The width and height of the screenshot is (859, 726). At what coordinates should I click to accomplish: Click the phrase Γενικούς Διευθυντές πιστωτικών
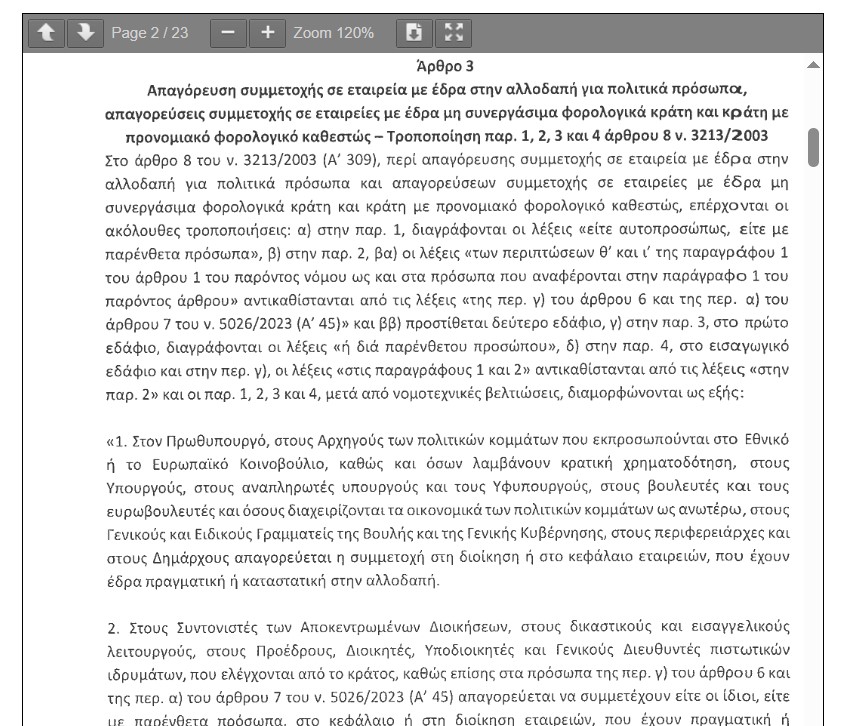pyautogui.click(x=678, y=650)
